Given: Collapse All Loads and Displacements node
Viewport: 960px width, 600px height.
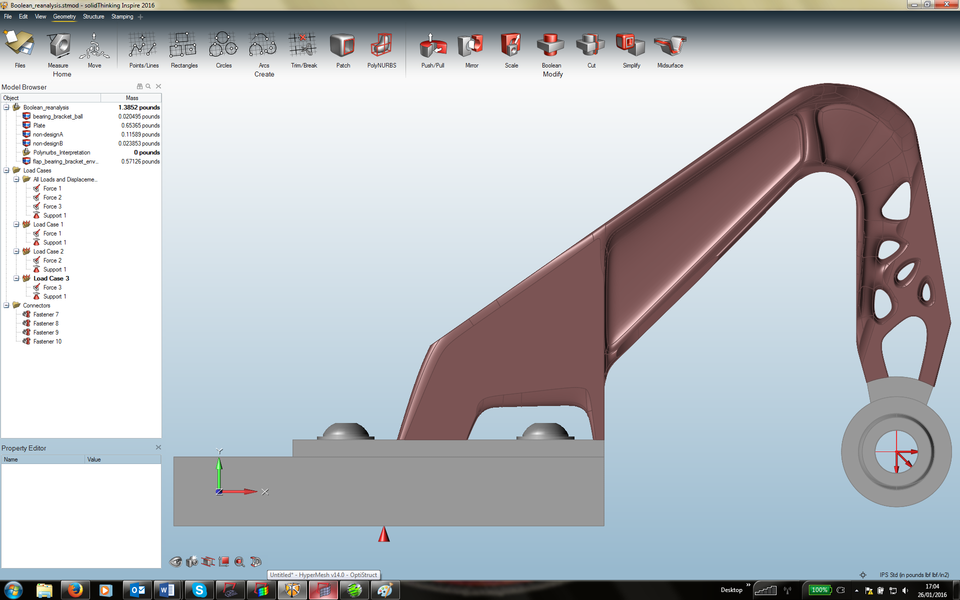Looking at the screenshot, I should pyautogui.click(x=17, y=179).
